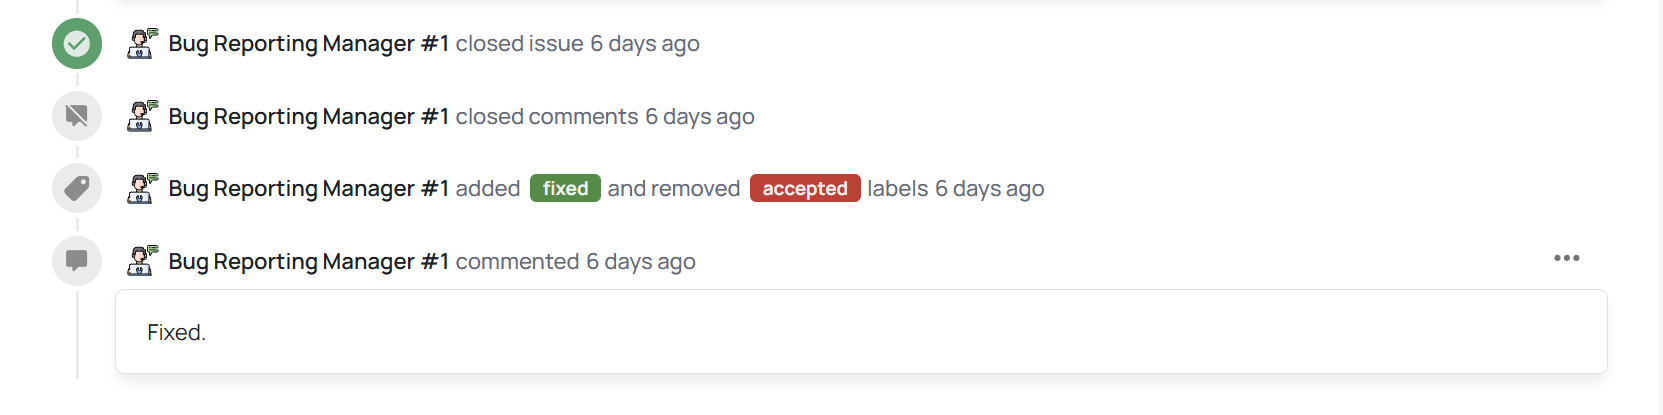Open Bug Reporting Manager #1 on closed issue row

point(309,44)
